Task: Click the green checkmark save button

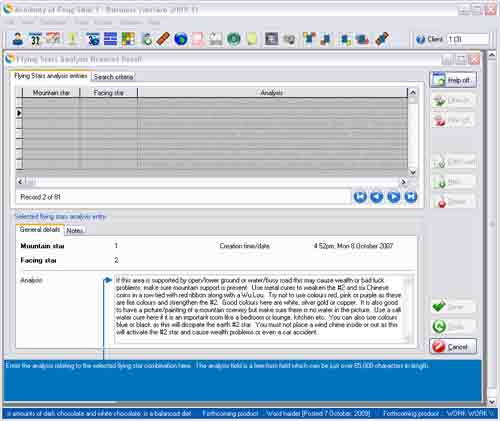Action: point(453,307)
